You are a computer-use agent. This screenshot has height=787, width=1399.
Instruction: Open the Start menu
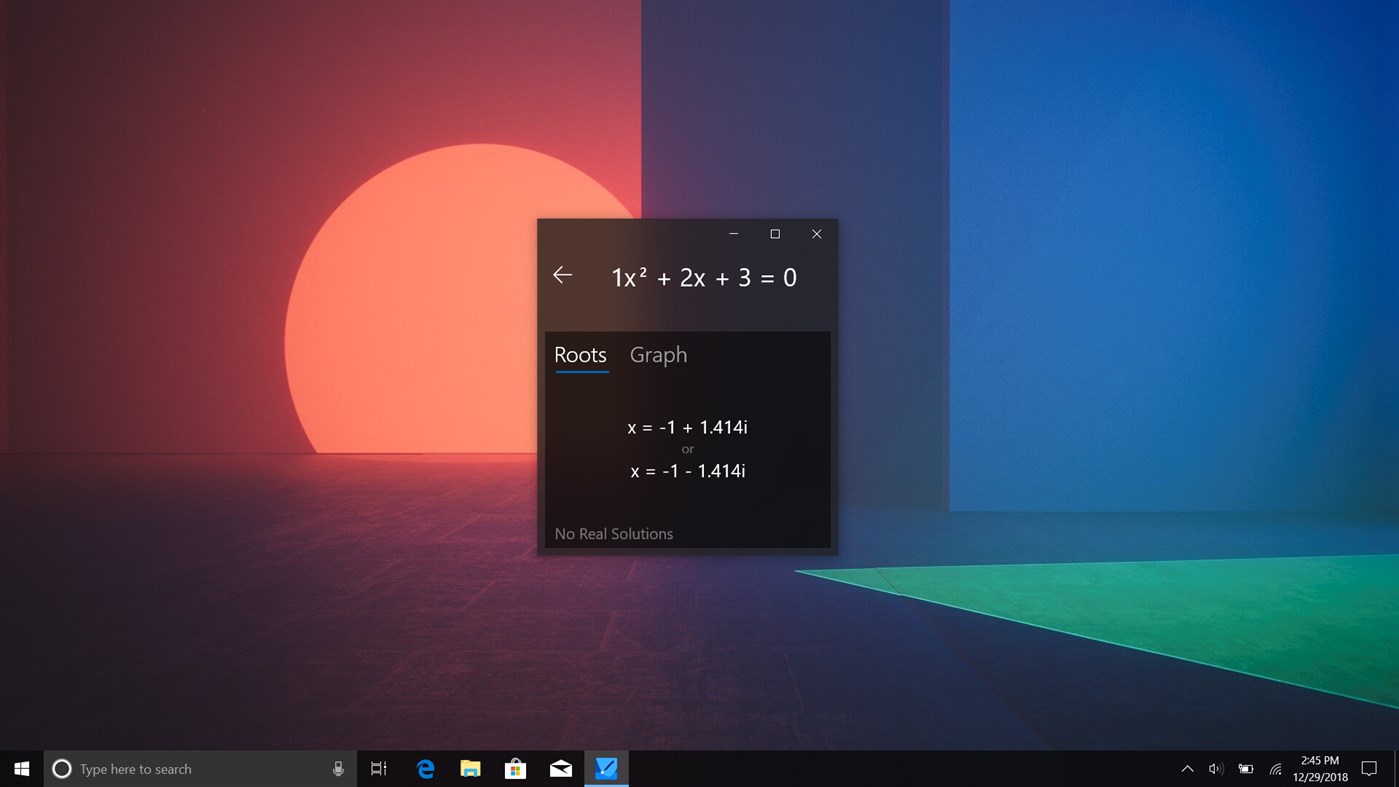(20, 768)
